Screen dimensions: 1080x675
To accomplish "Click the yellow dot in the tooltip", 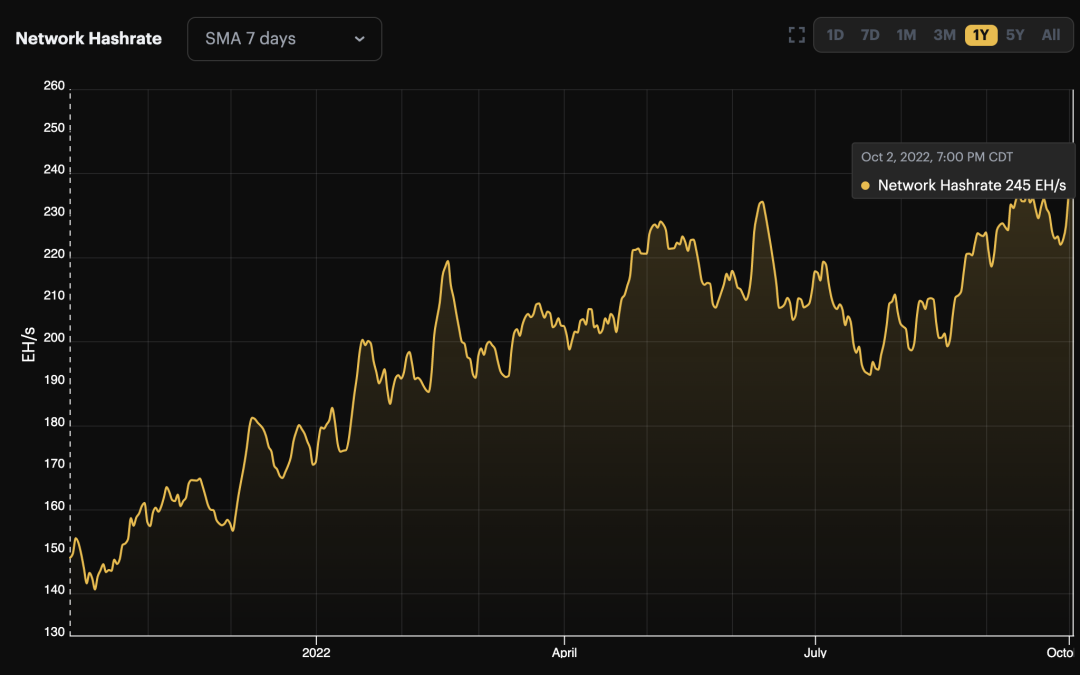I will pyautogui.click(x=865, y=185).
